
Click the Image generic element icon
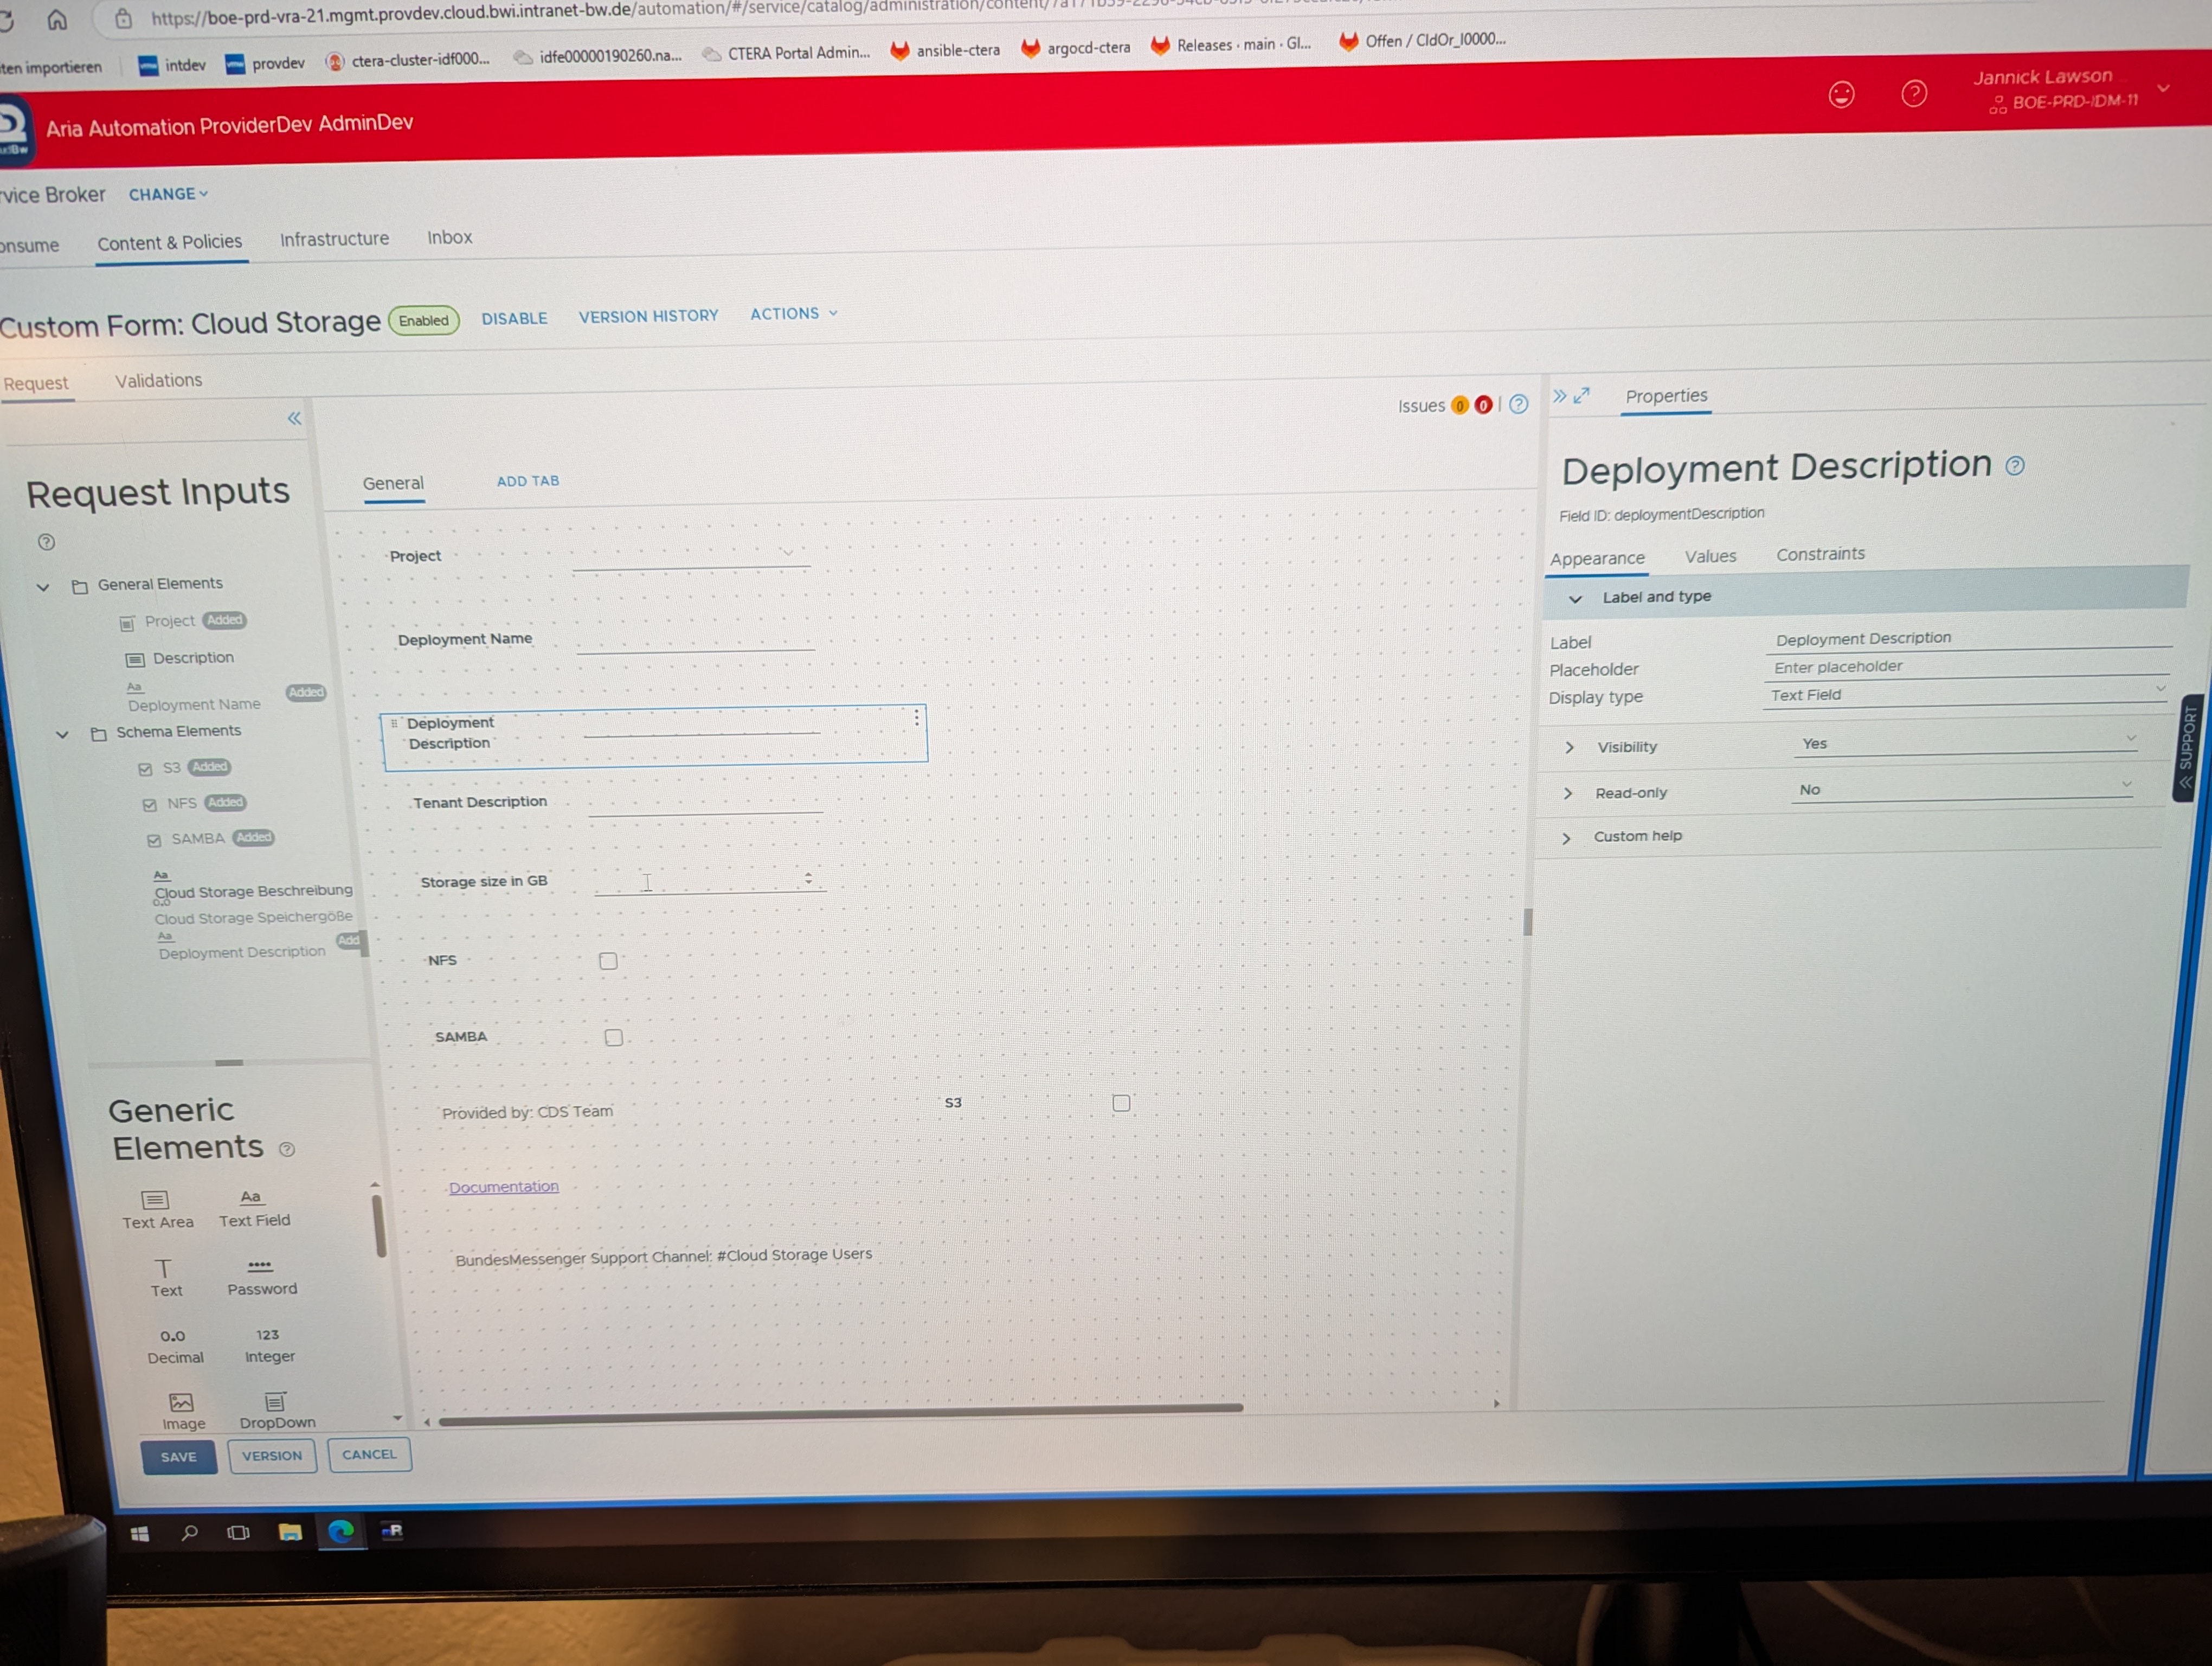[x=181, y=1402]
